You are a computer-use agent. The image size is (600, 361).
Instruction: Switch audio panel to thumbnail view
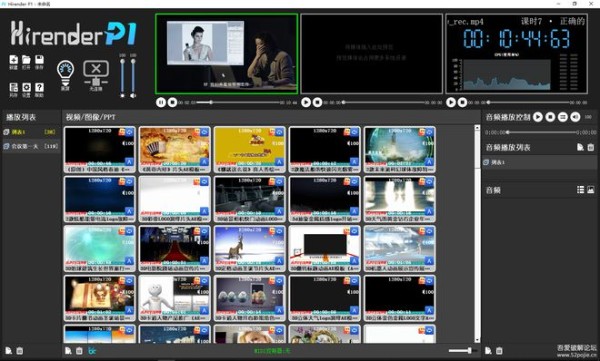tap(591, 189)
